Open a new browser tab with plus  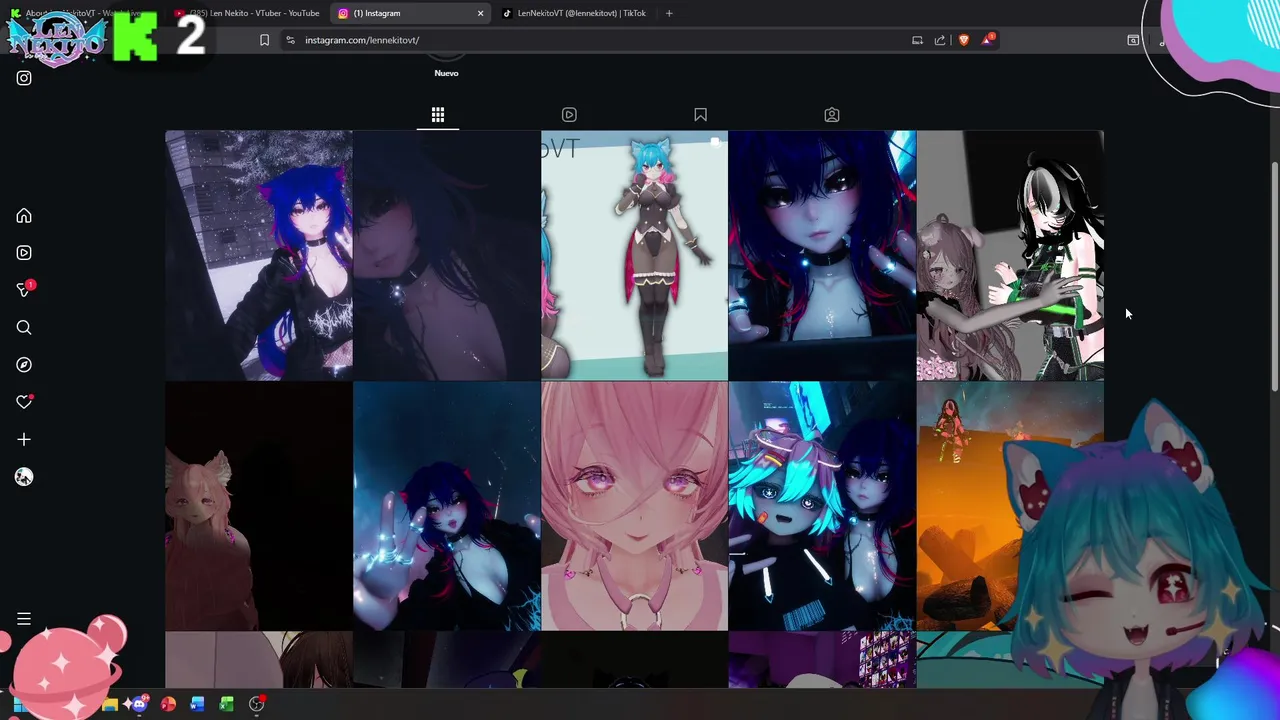669,13
